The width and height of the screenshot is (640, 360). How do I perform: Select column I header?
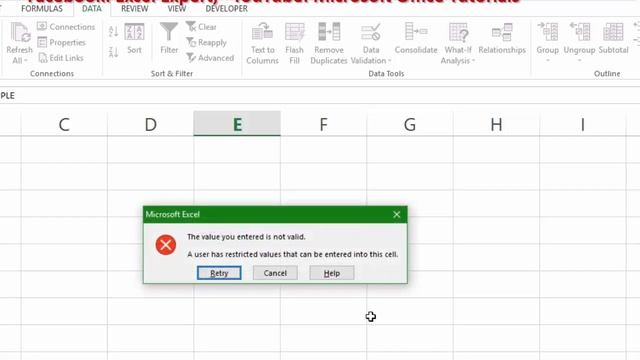click(x=583, y=124)
